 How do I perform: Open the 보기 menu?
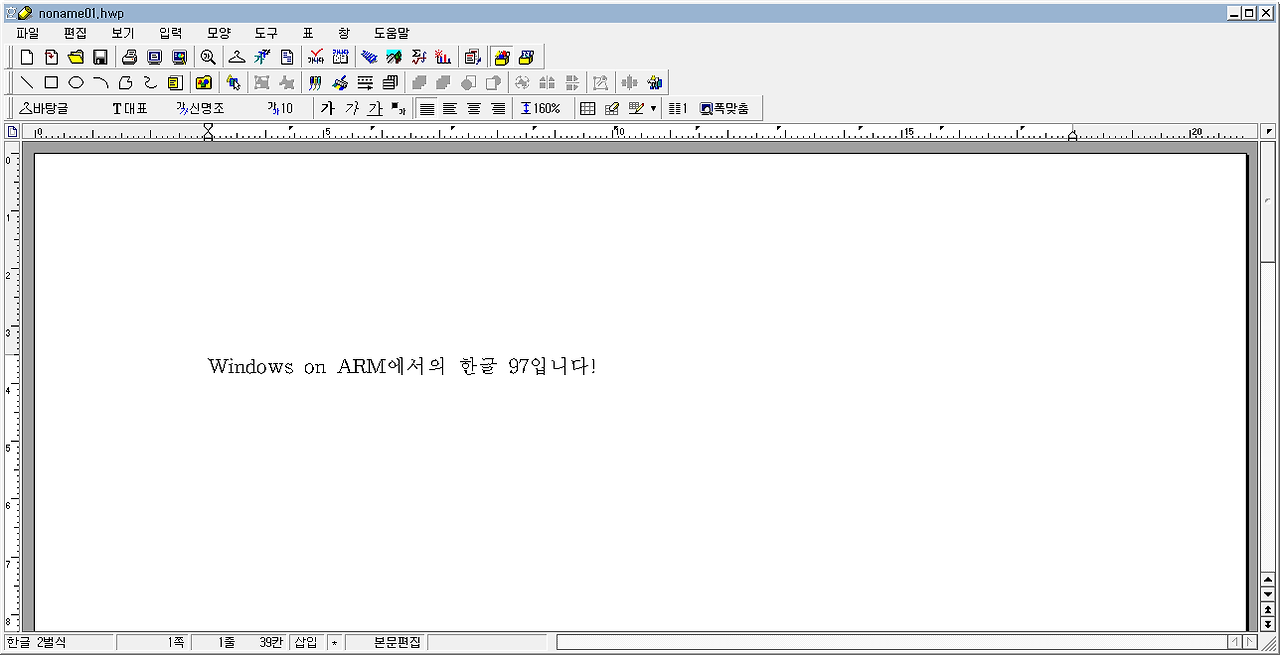pyautogui.click(x=123, y=33)
